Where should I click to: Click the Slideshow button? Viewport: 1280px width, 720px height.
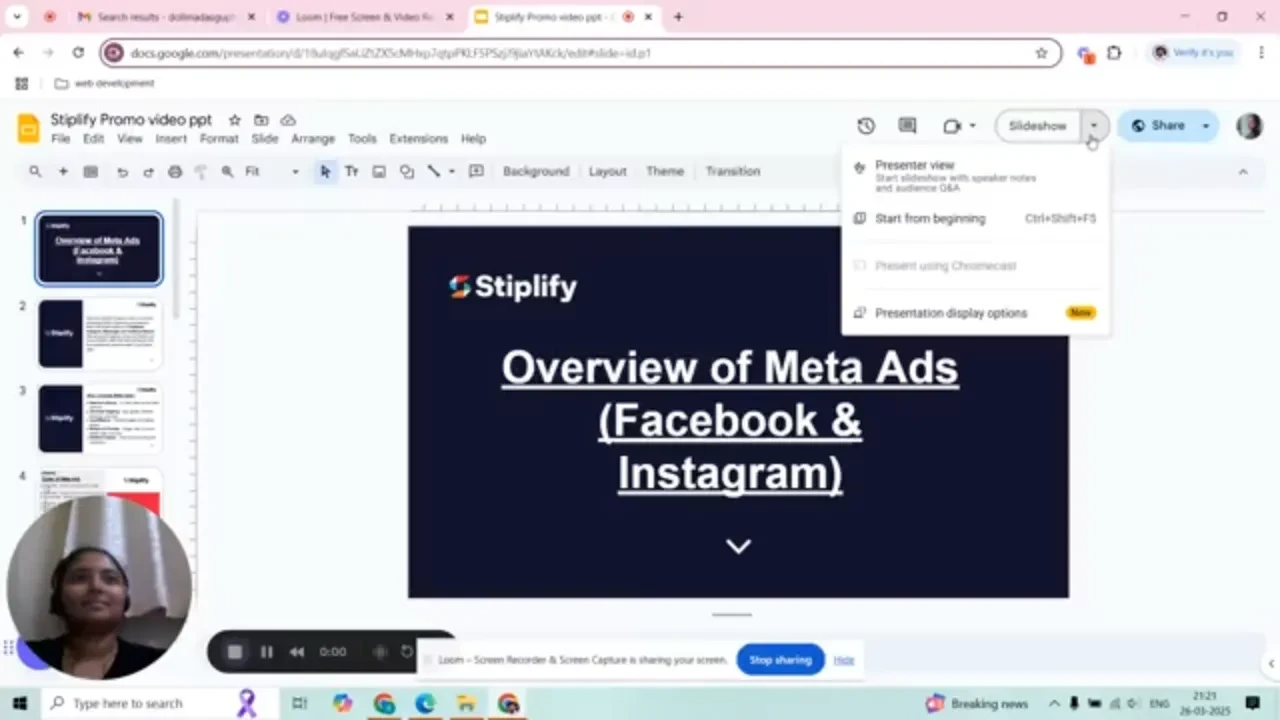(x=1038, y=126)
